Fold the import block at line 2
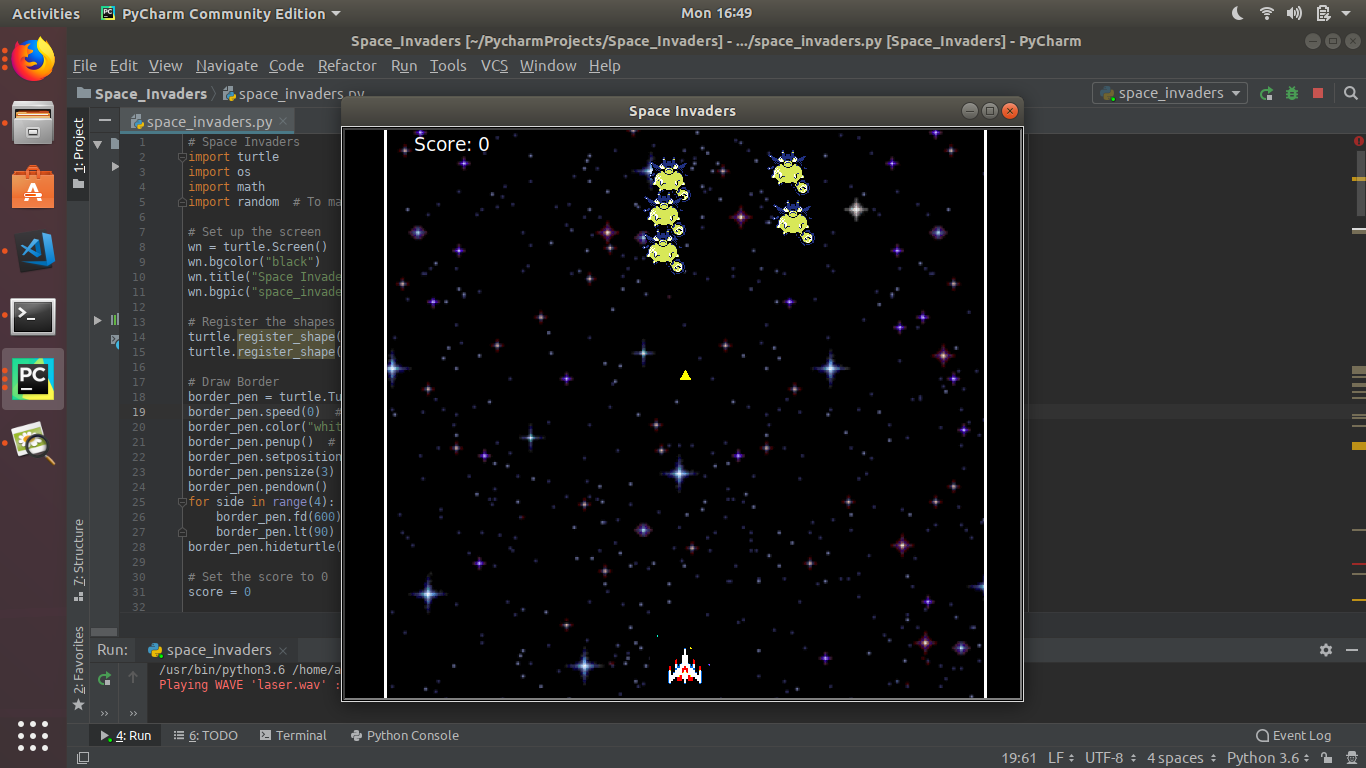 click(181, 157)
